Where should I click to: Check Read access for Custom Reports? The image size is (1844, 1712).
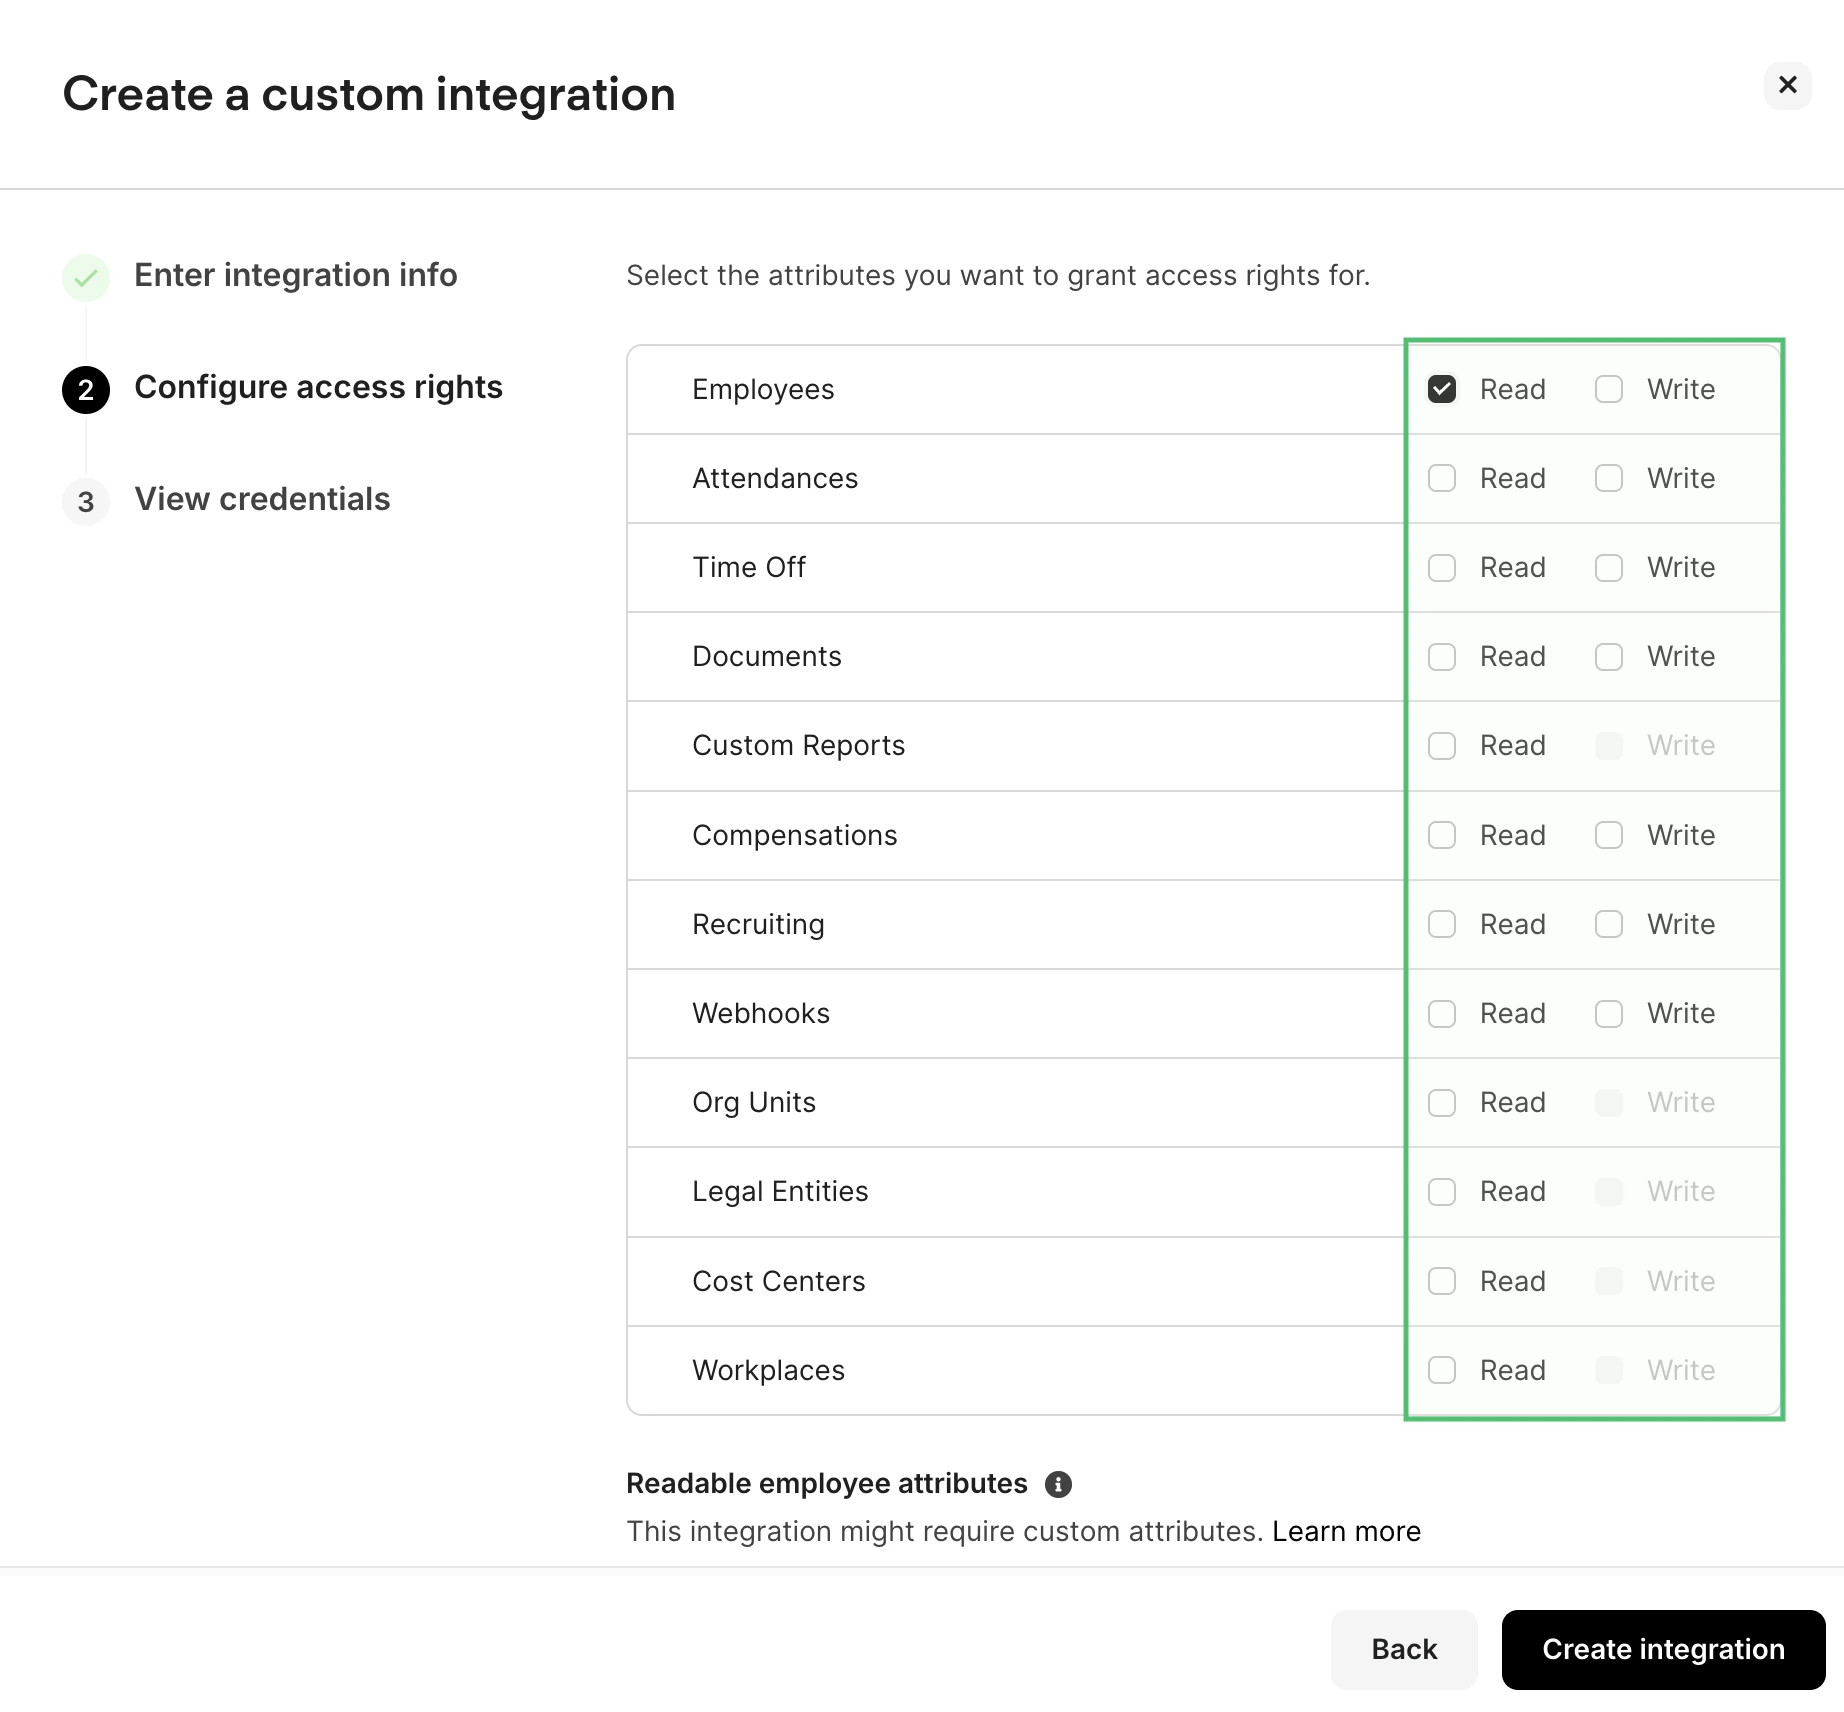pyautogui.click(x=1441, y=746)
